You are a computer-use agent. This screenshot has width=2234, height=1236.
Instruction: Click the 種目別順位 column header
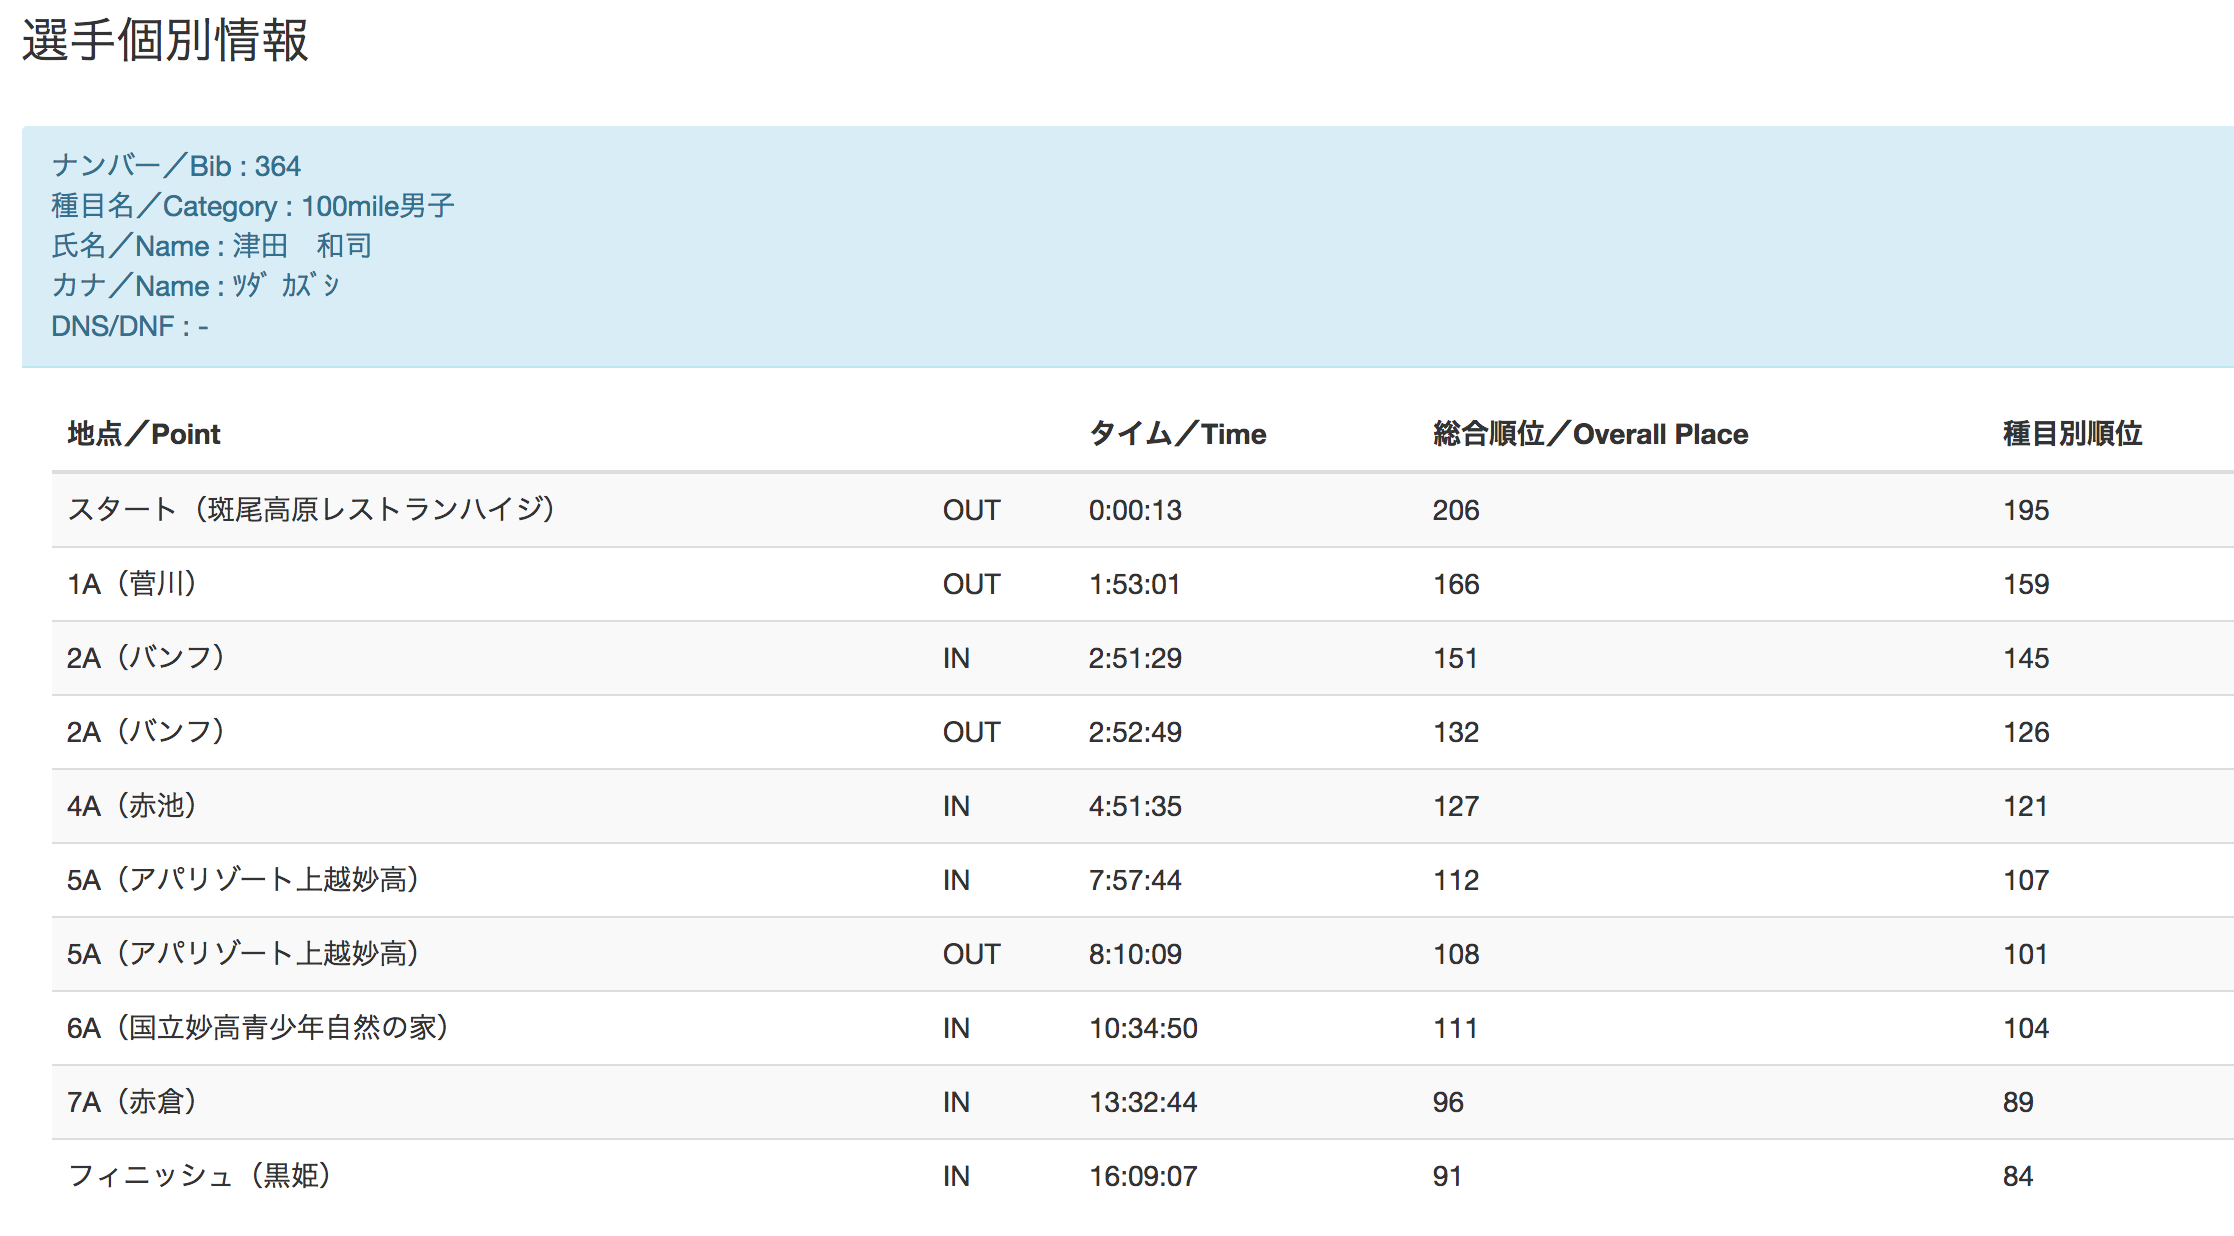[x=2072, y=434]
